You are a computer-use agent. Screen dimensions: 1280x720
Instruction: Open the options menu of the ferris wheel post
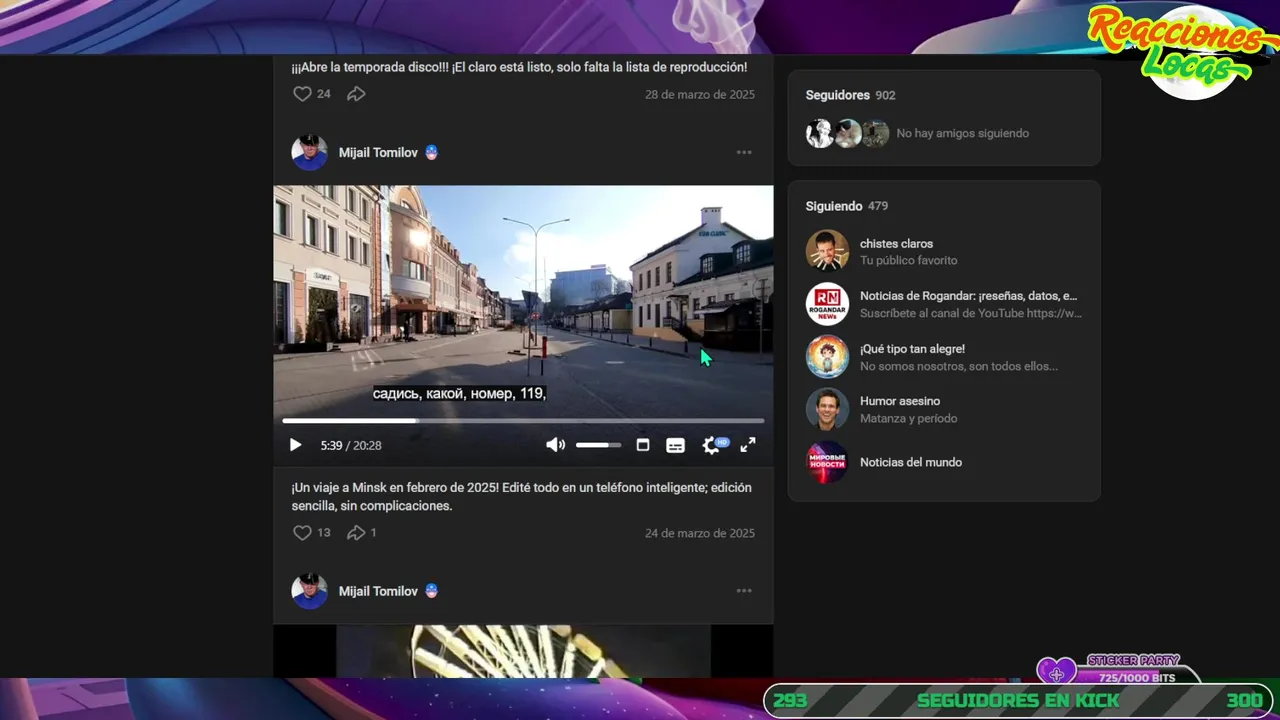(x=744, y=591)
